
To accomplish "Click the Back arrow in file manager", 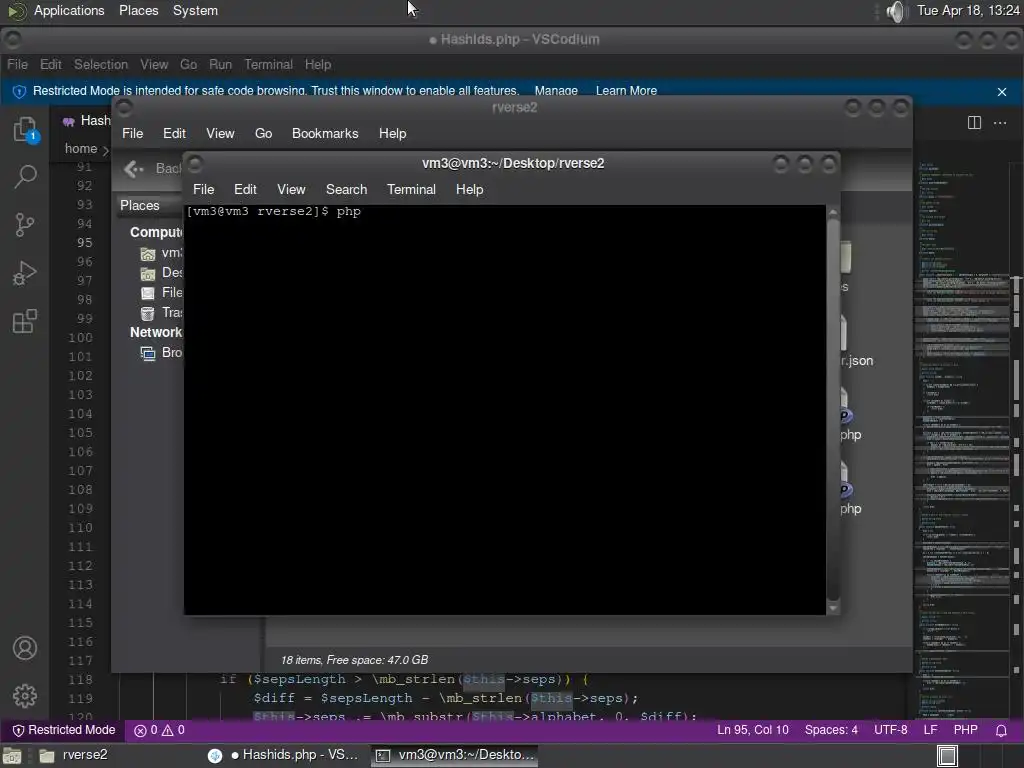I will tap(133, 169).
